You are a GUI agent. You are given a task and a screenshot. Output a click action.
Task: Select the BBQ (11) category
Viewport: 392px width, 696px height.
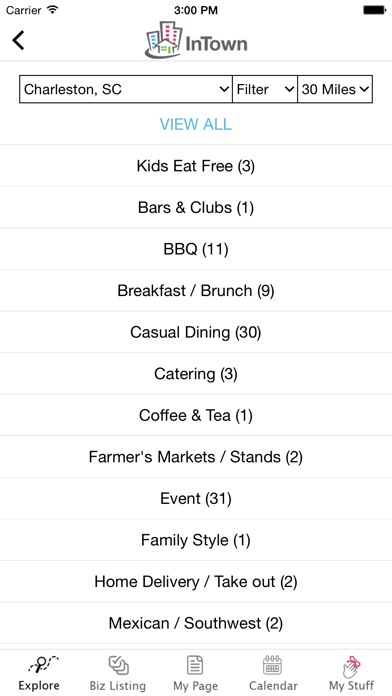click(196, 249)
